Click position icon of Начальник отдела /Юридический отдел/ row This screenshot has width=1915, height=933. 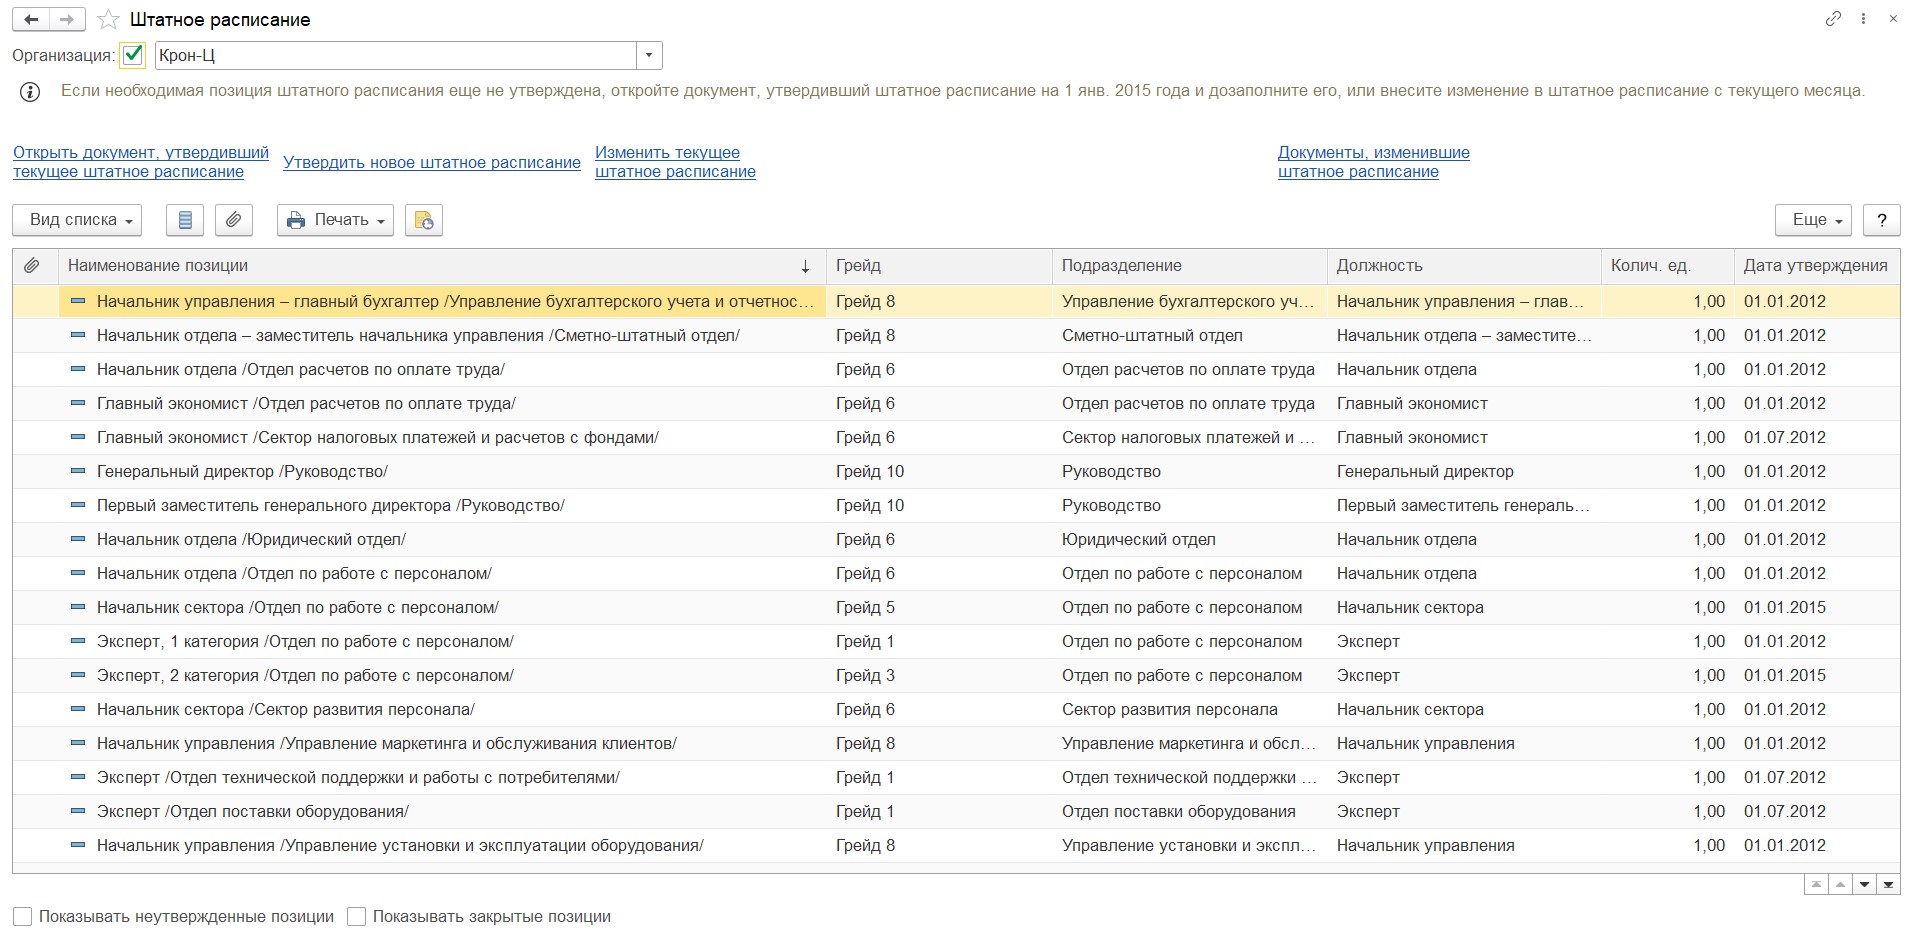click(x=78, y=539)
